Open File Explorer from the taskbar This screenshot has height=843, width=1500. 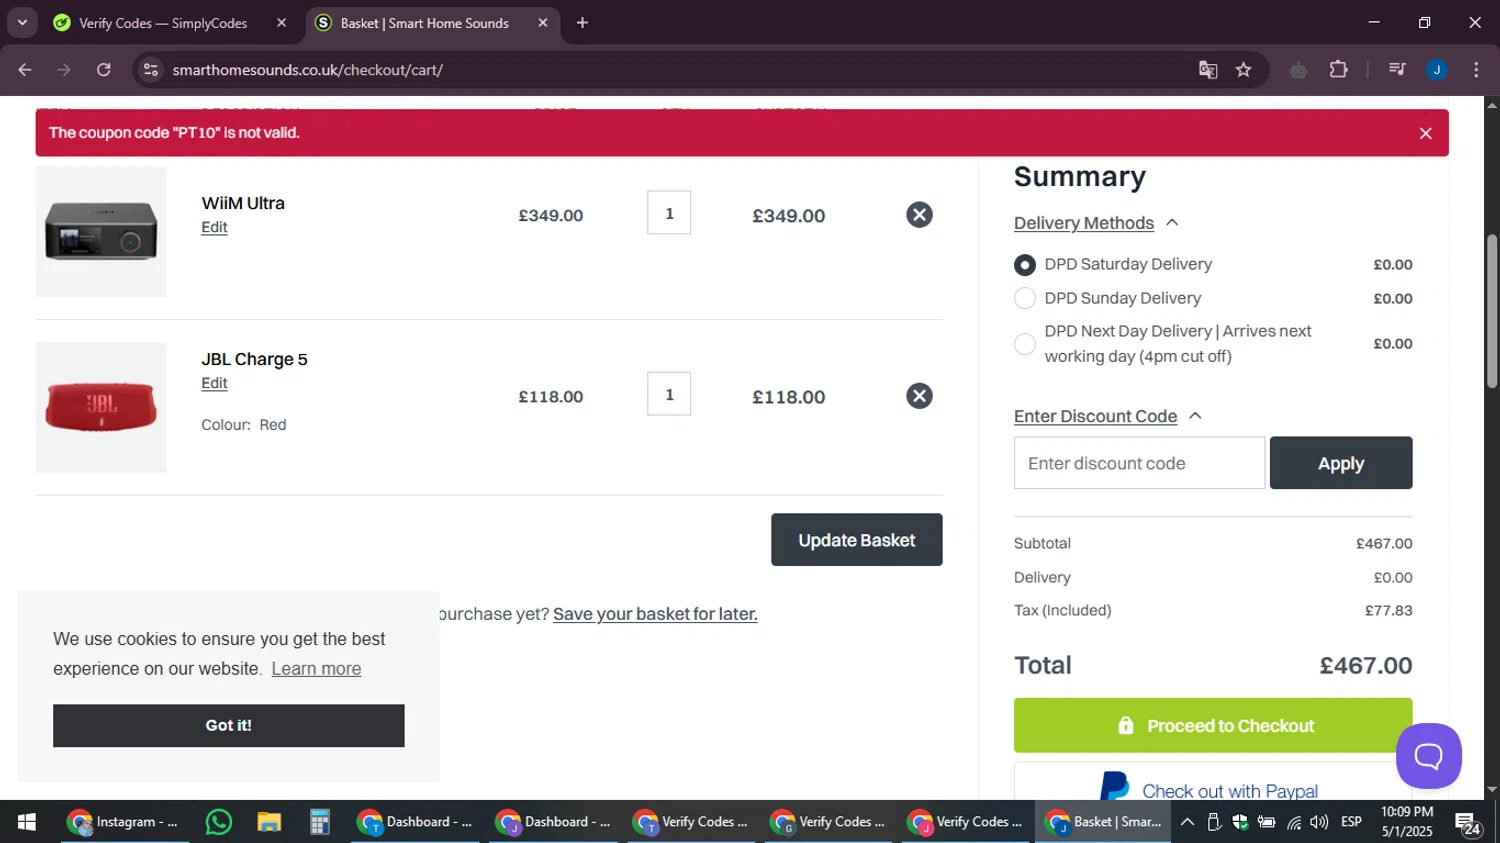pos(269,822)
